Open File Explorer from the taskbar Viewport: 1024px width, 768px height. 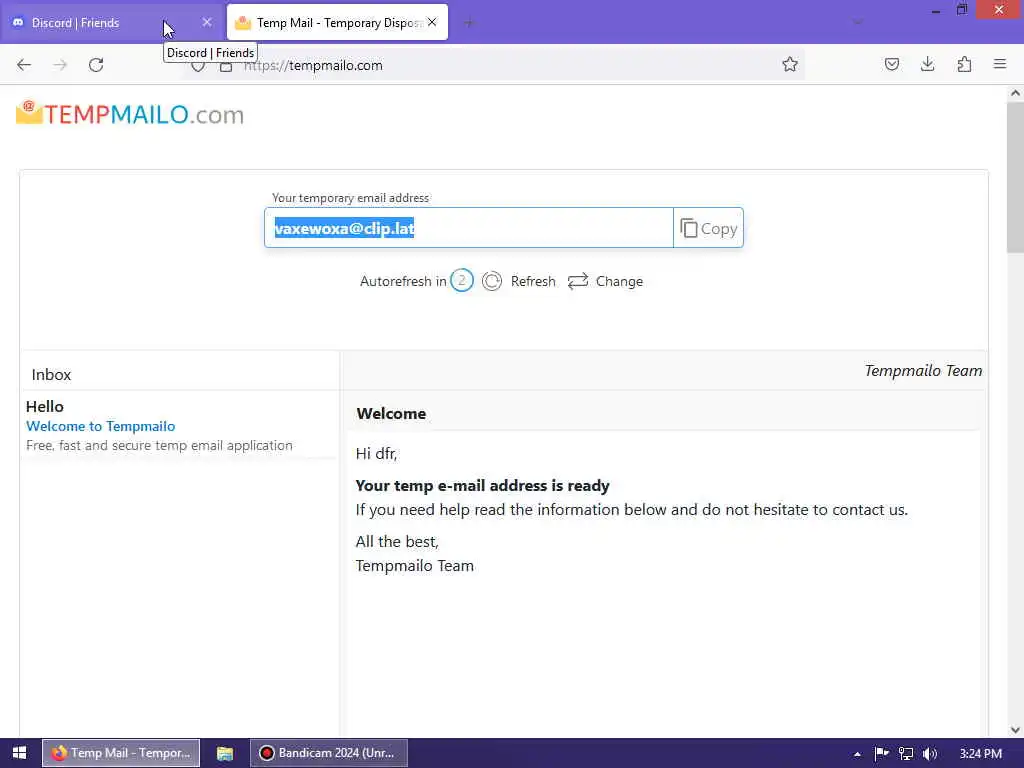225,753
